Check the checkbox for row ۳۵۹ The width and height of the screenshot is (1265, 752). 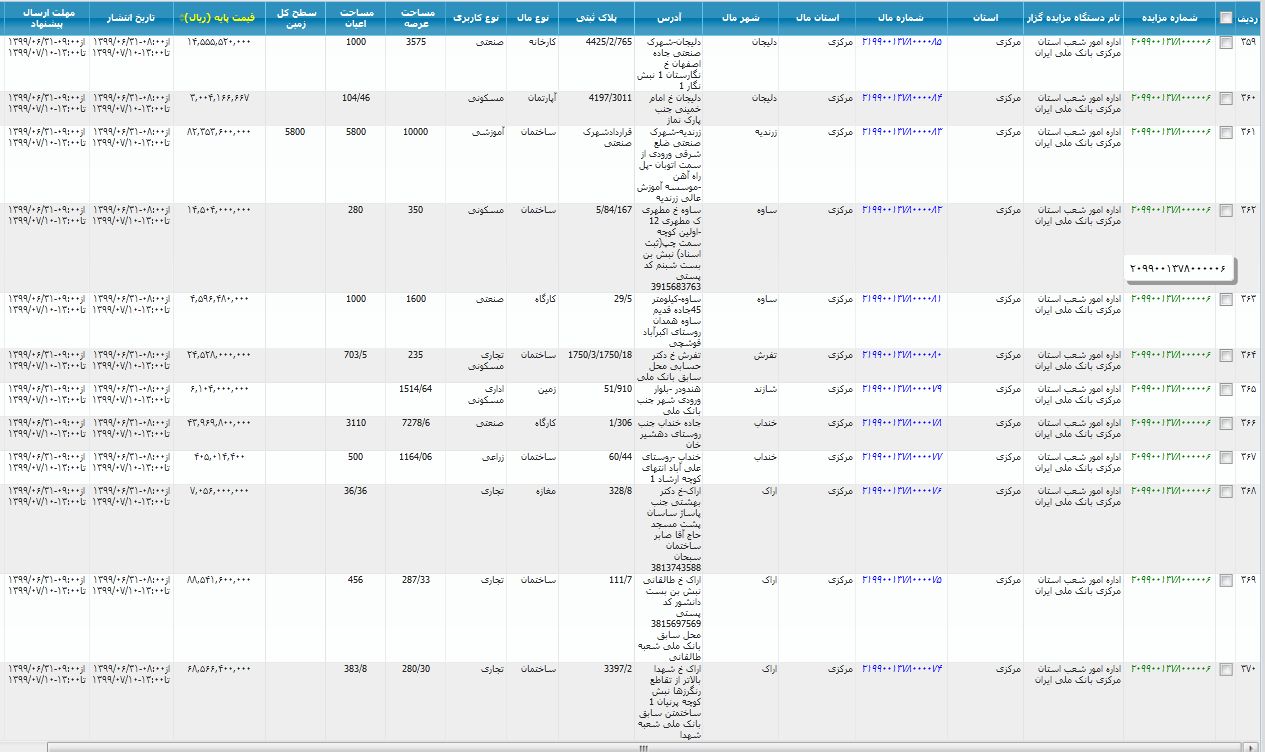tap(1226, 44)
